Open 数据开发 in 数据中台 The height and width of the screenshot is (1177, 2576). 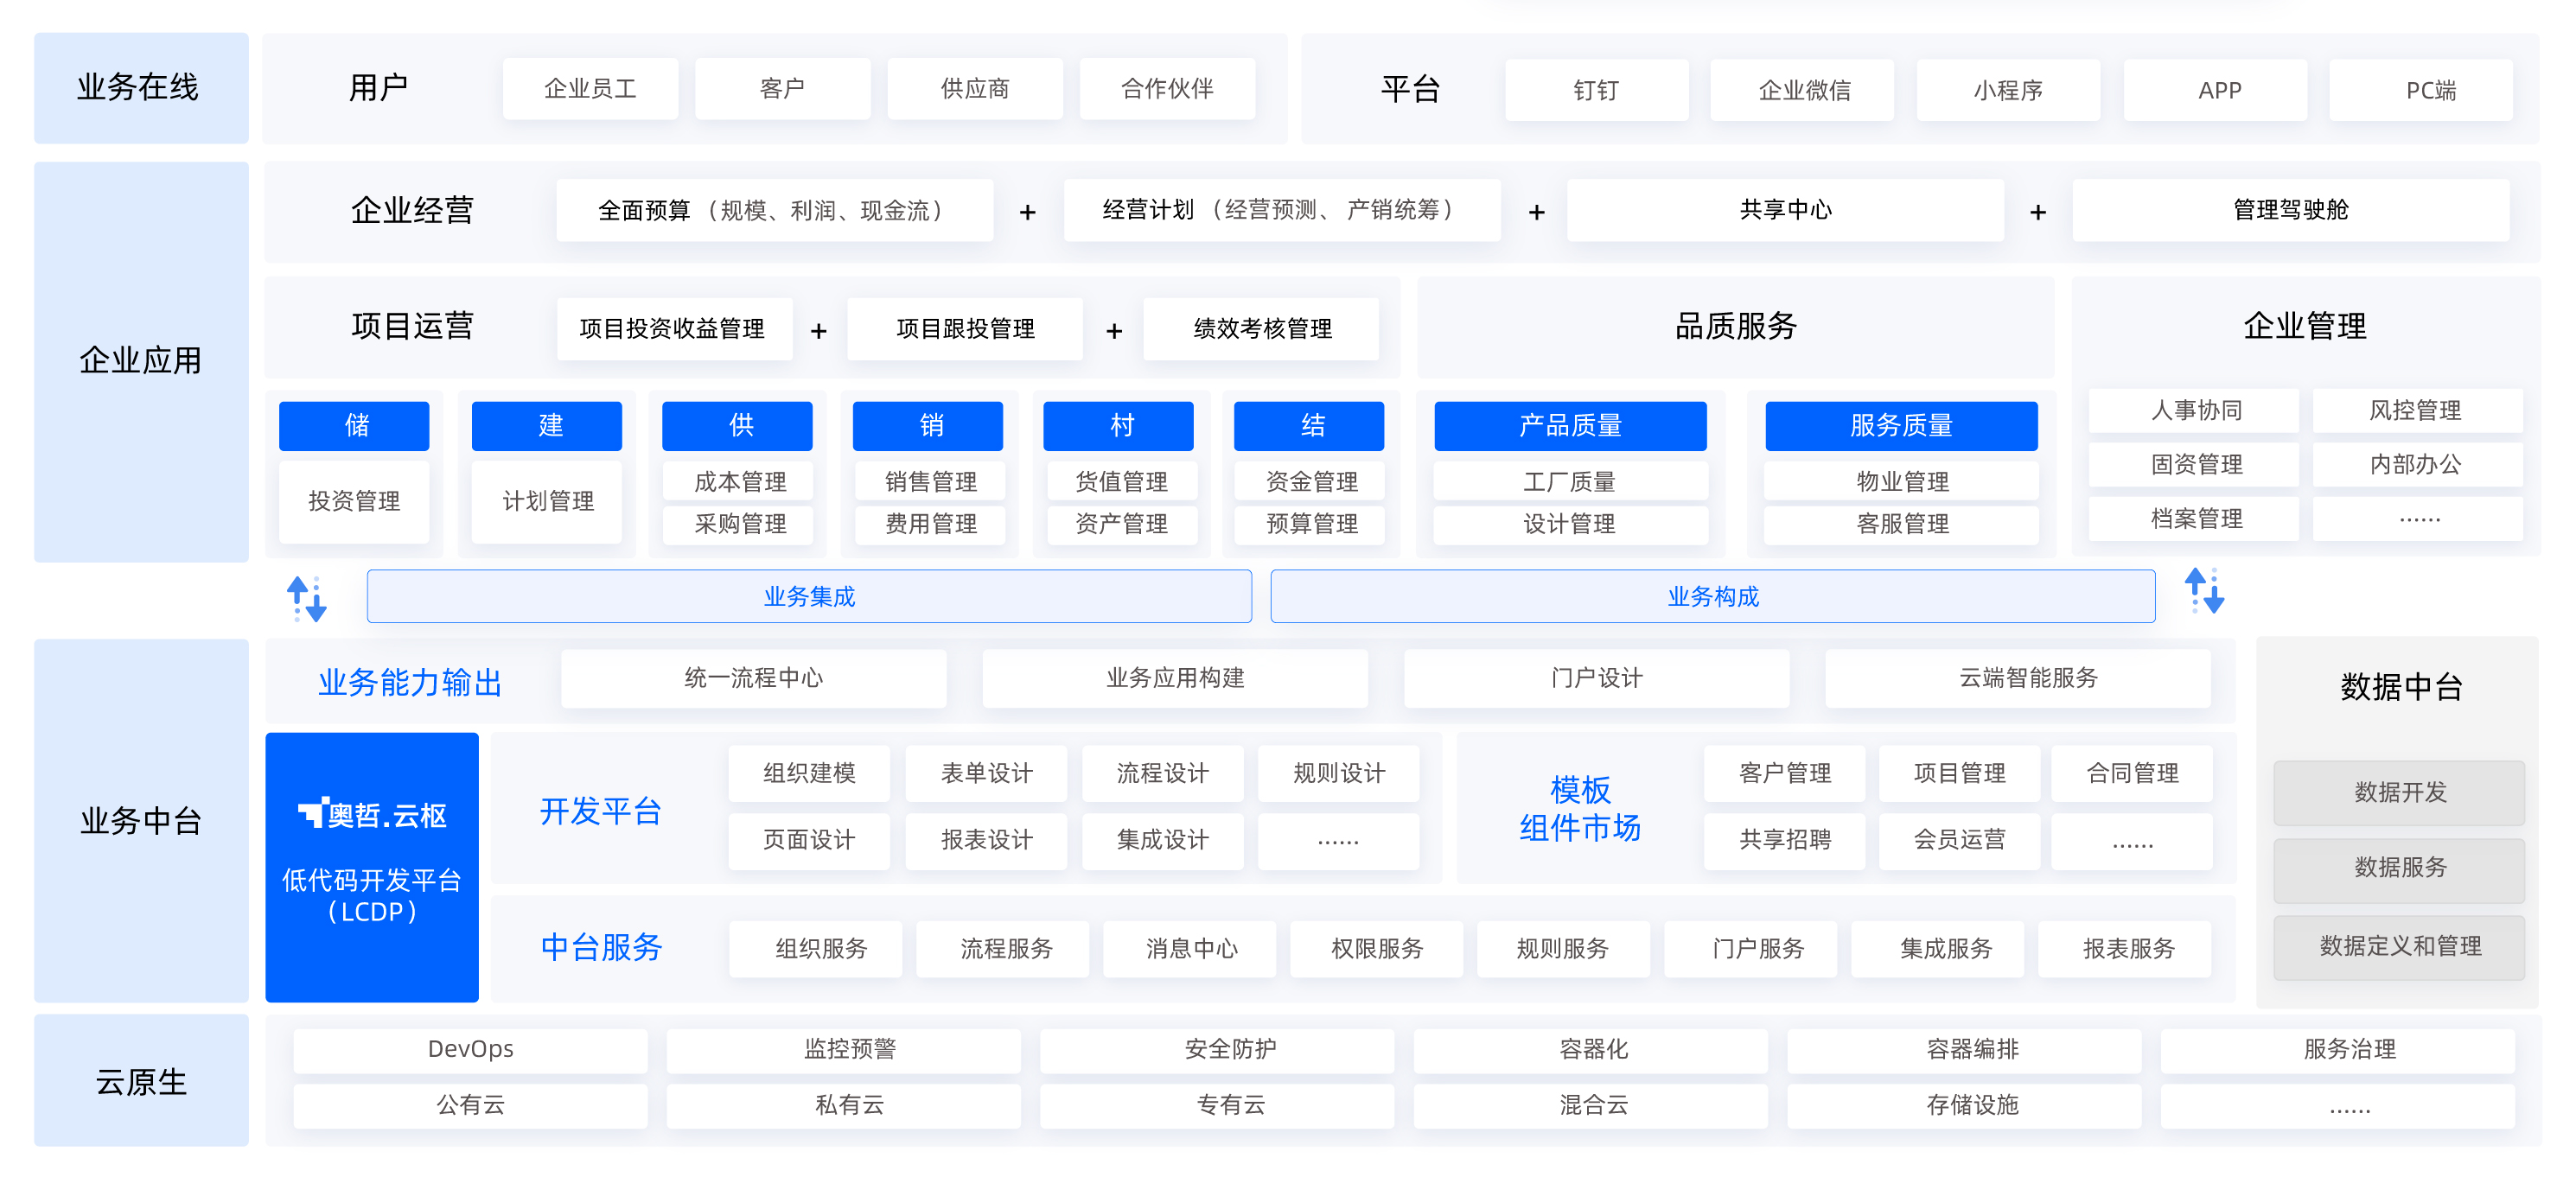2399,793
